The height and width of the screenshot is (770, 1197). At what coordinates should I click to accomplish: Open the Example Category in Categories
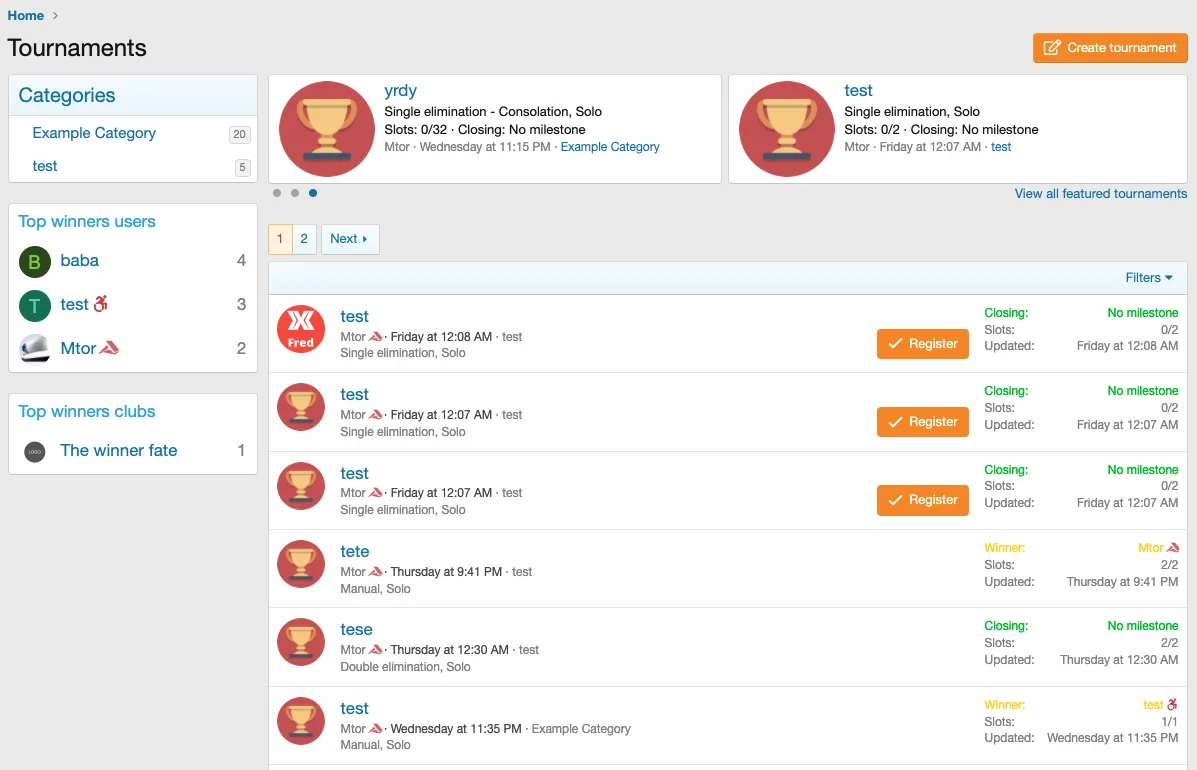coord(94,133)
